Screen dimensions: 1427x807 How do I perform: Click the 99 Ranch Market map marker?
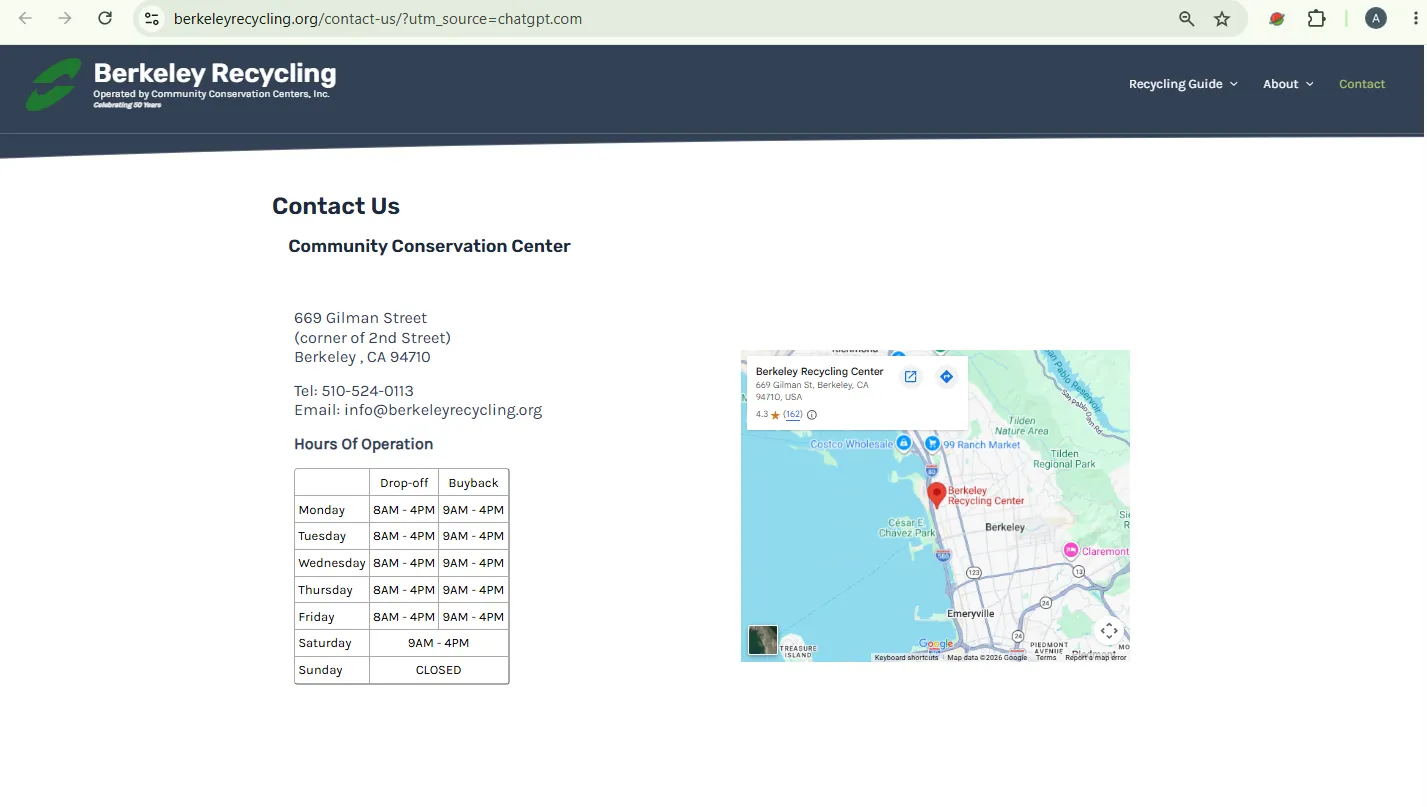[x=932, y=443]
